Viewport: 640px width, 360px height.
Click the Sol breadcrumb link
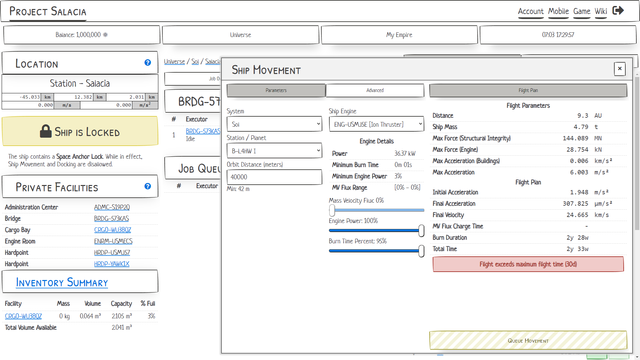(x=195, y=62)
